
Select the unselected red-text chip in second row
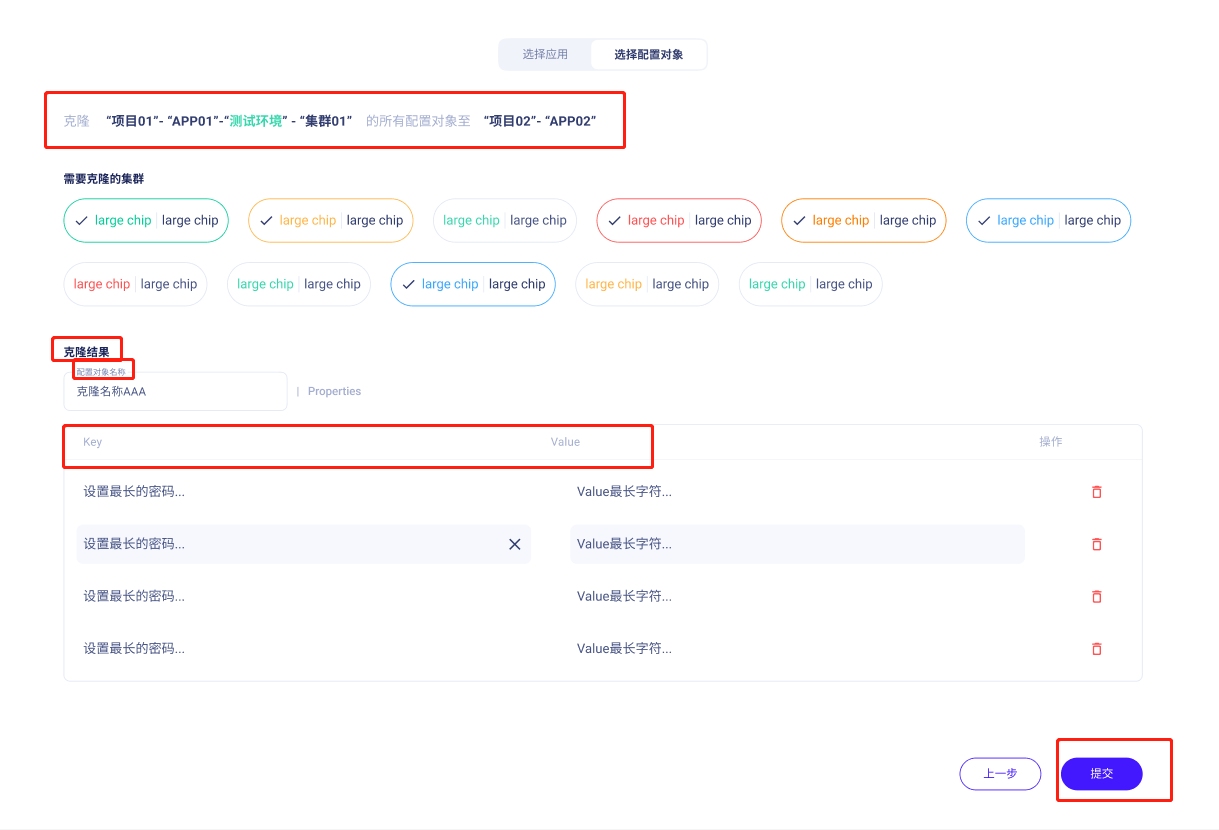click(135, 284)
